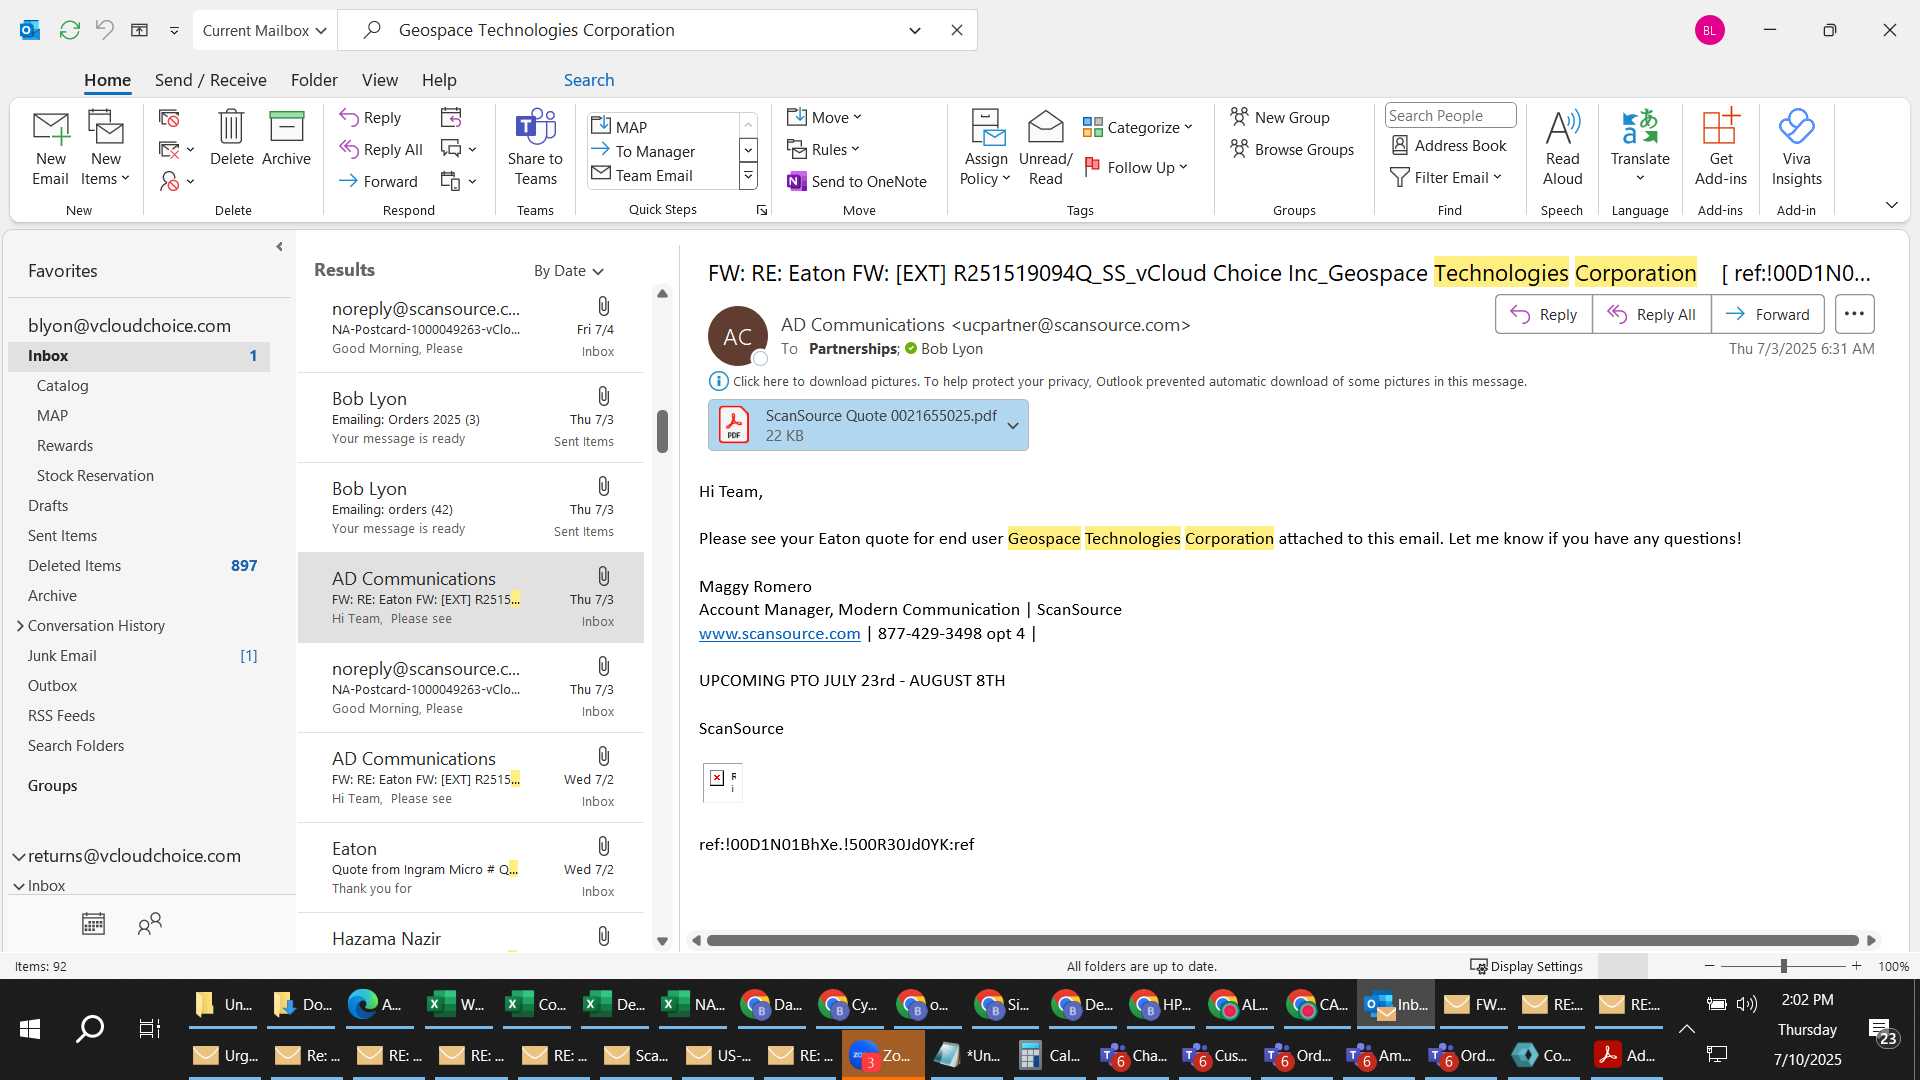1920x1080 pixels.
Task: Collapse the folder pane arrow
Action: pyautogui.click(x=279, y=246)
